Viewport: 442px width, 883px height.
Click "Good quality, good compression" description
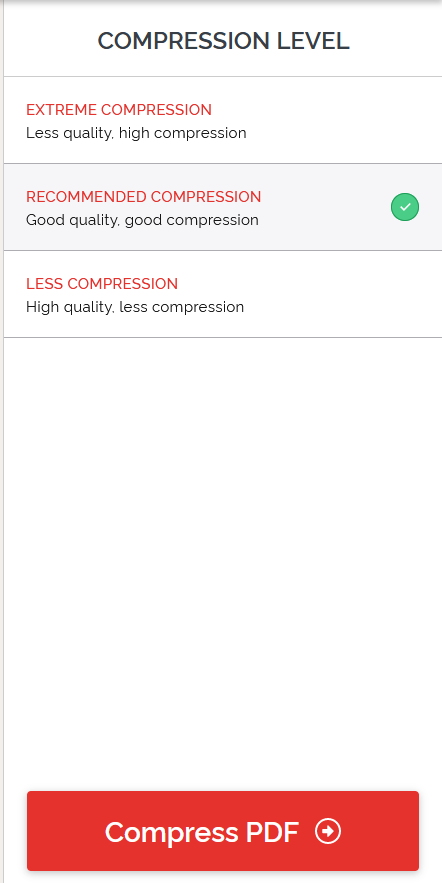142,220
